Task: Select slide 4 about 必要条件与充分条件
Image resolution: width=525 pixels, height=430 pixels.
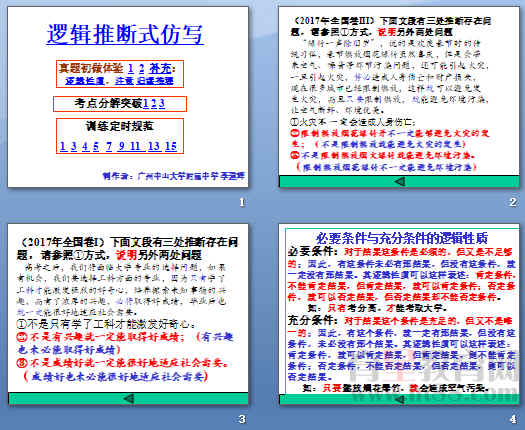Action: (399, 314)
